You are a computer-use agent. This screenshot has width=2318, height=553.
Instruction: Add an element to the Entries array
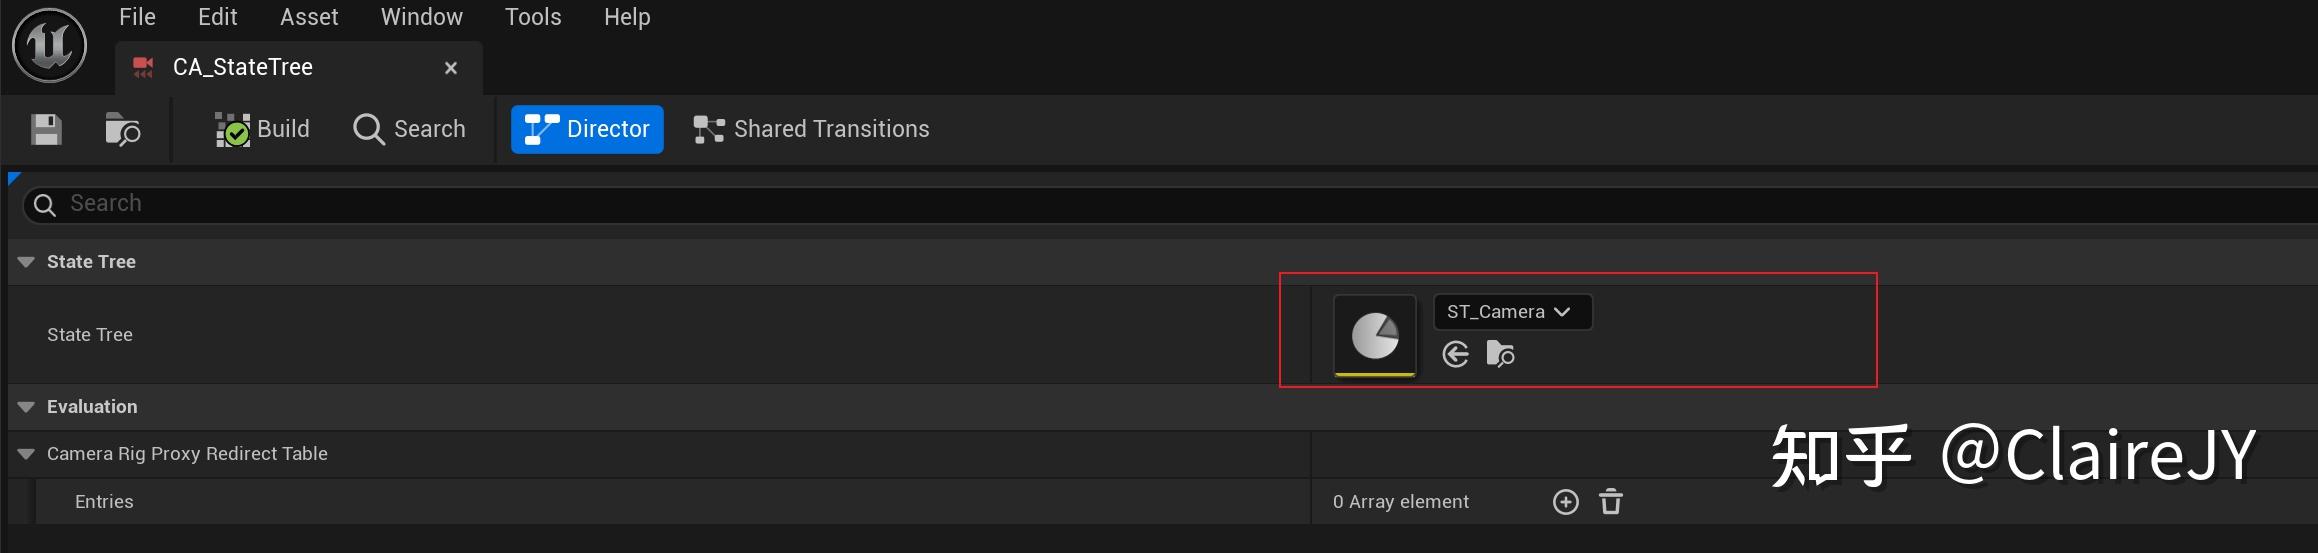tap(1565, 502)
